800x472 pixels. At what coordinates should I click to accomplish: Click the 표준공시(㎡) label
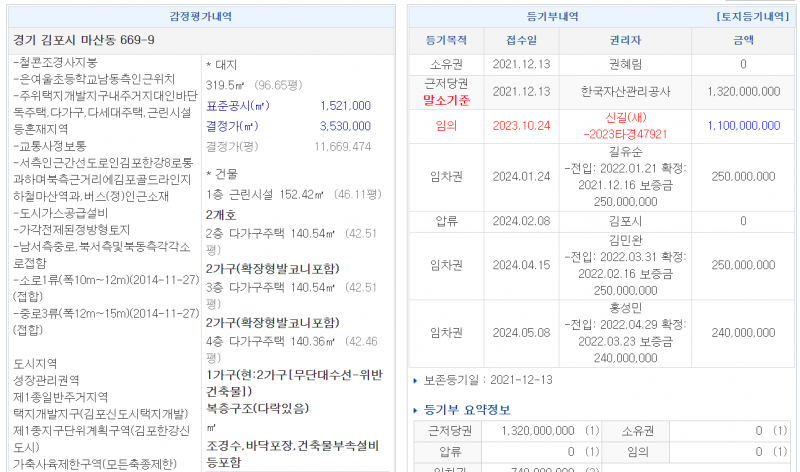coord(238,106)
